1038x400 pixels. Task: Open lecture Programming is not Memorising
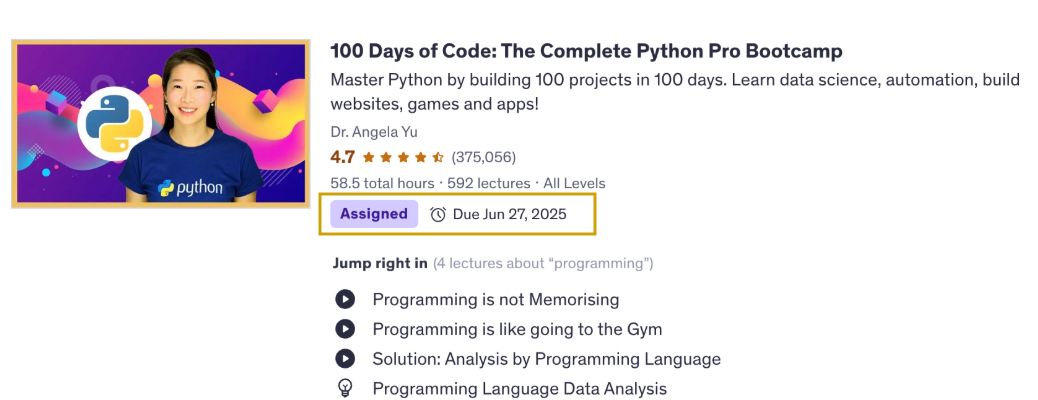click(496, 299)
